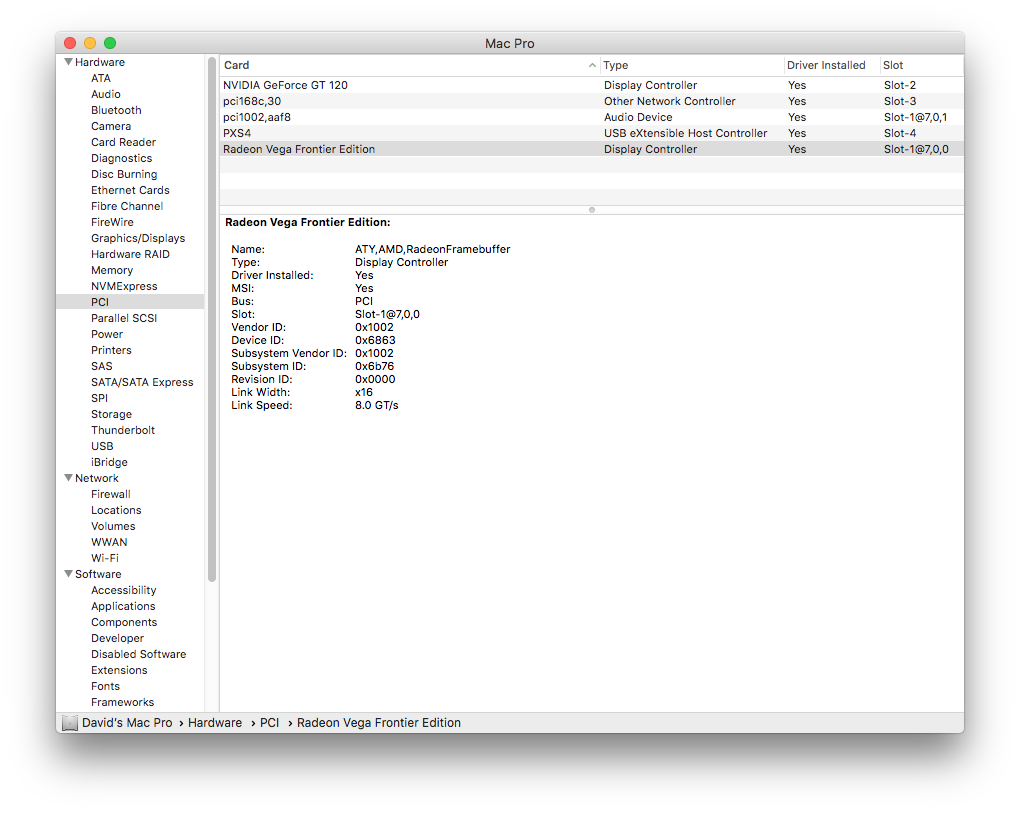Open Power in the sidebar
The height and width of the screenshot is (813, 1020).
click(x=107, y=334)
